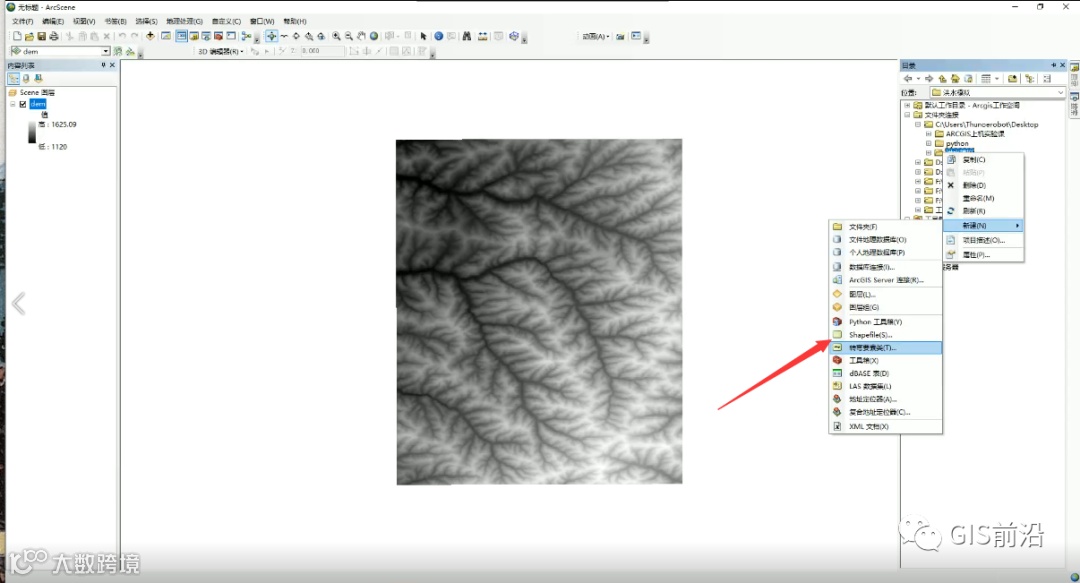Select dBASE 表(D) in submenu

[x=885, y=374]
